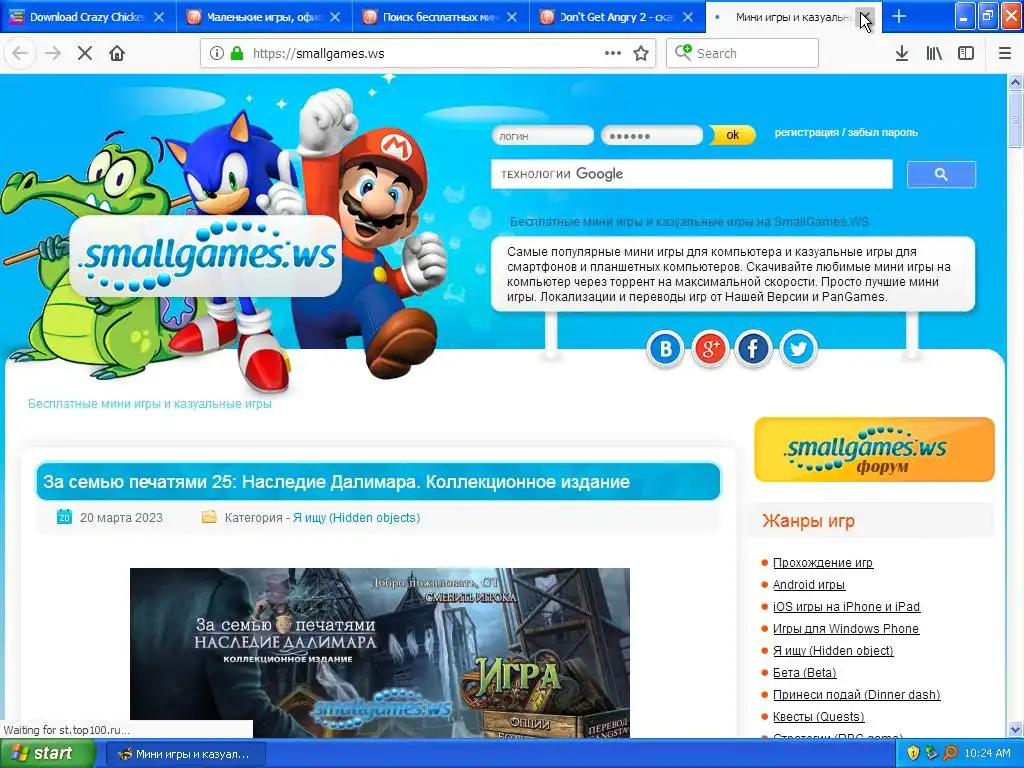This screenshot has width=1024, height=768.
Task: Toggle the sidebar view icon
Action: (x=966, y=54)
